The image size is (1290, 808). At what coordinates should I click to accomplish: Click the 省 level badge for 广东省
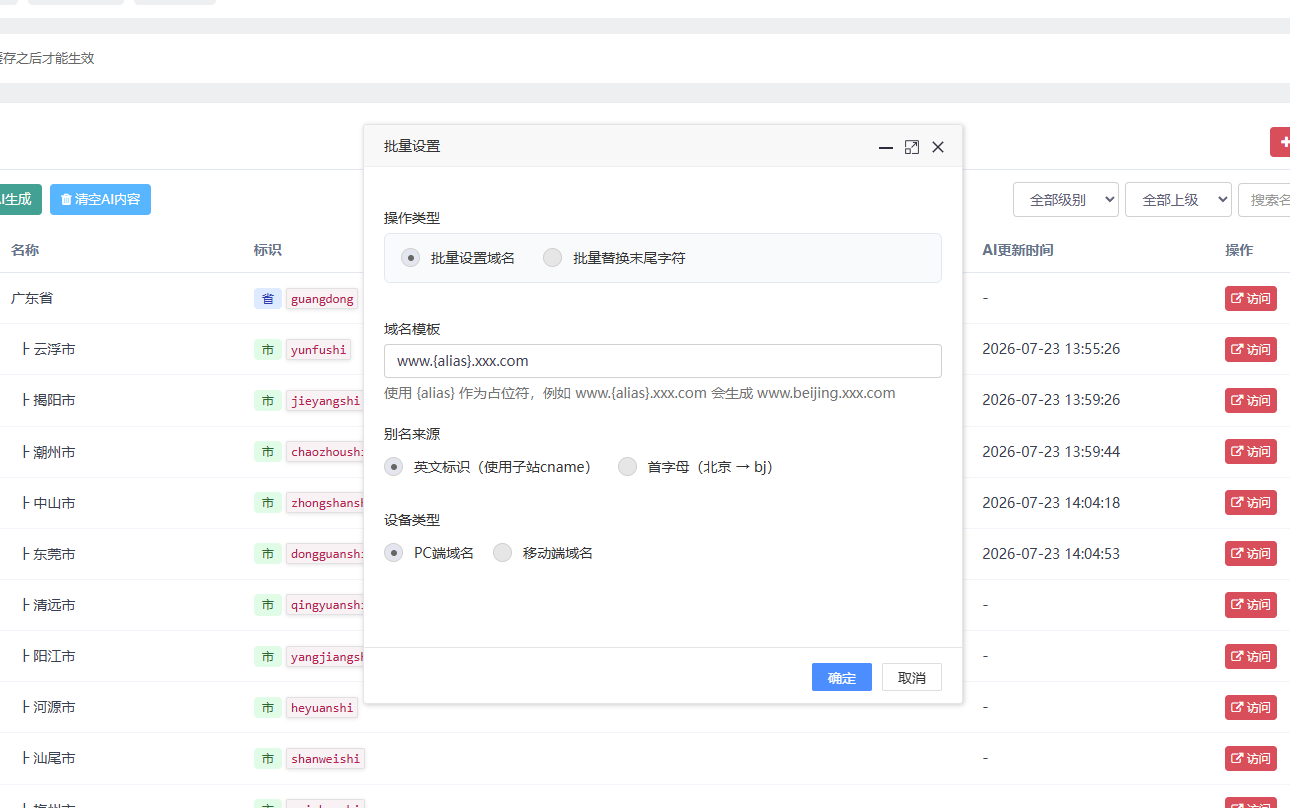coord(268,298)
